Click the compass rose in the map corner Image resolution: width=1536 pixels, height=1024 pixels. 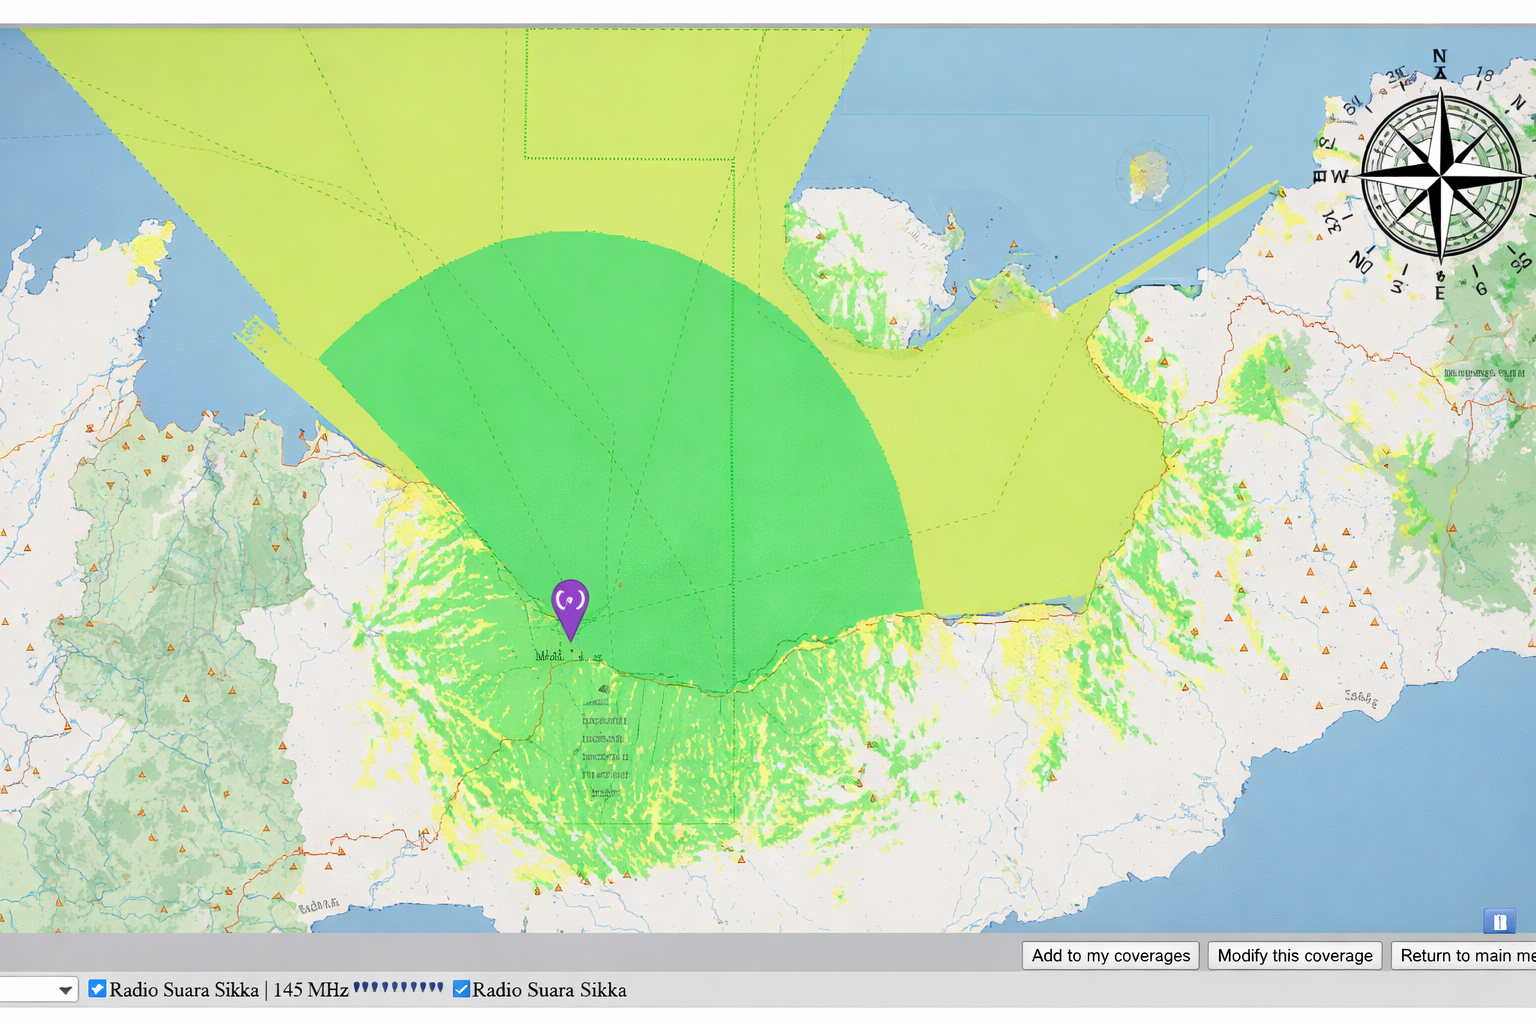tap(1440, 175)
